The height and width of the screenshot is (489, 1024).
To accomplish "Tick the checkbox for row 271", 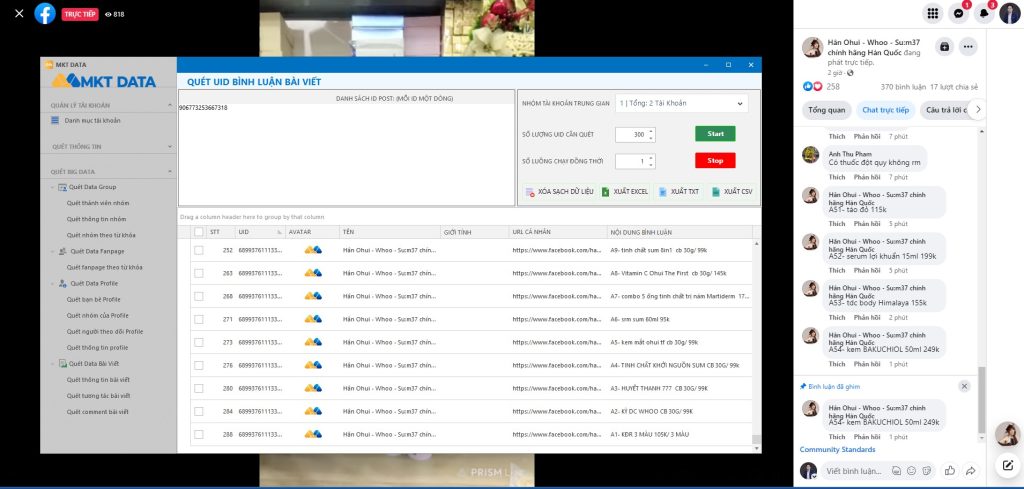I will (199, 319).
